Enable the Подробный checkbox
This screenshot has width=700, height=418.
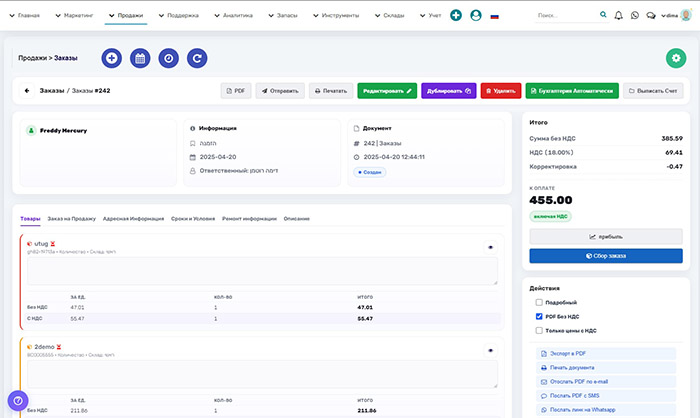point(540,302)
